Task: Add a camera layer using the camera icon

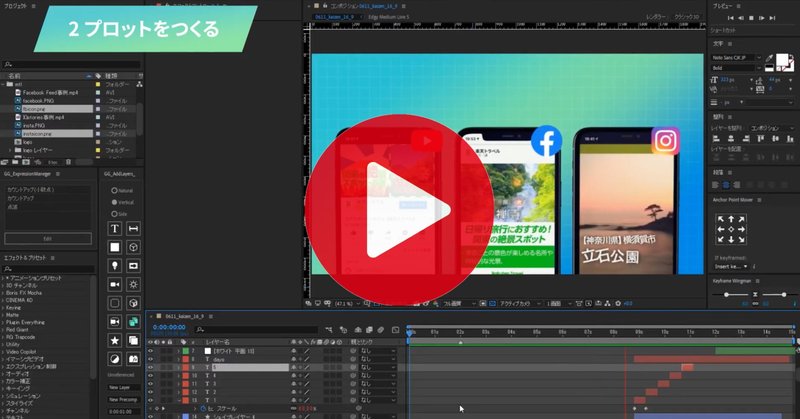Action: tap(115, 284)
